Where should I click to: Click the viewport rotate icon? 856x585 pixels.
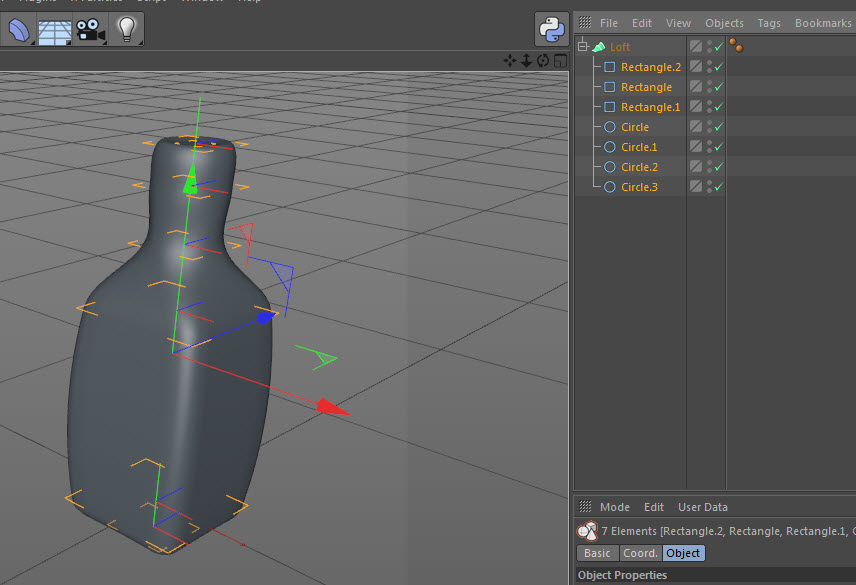click(543, 61)
